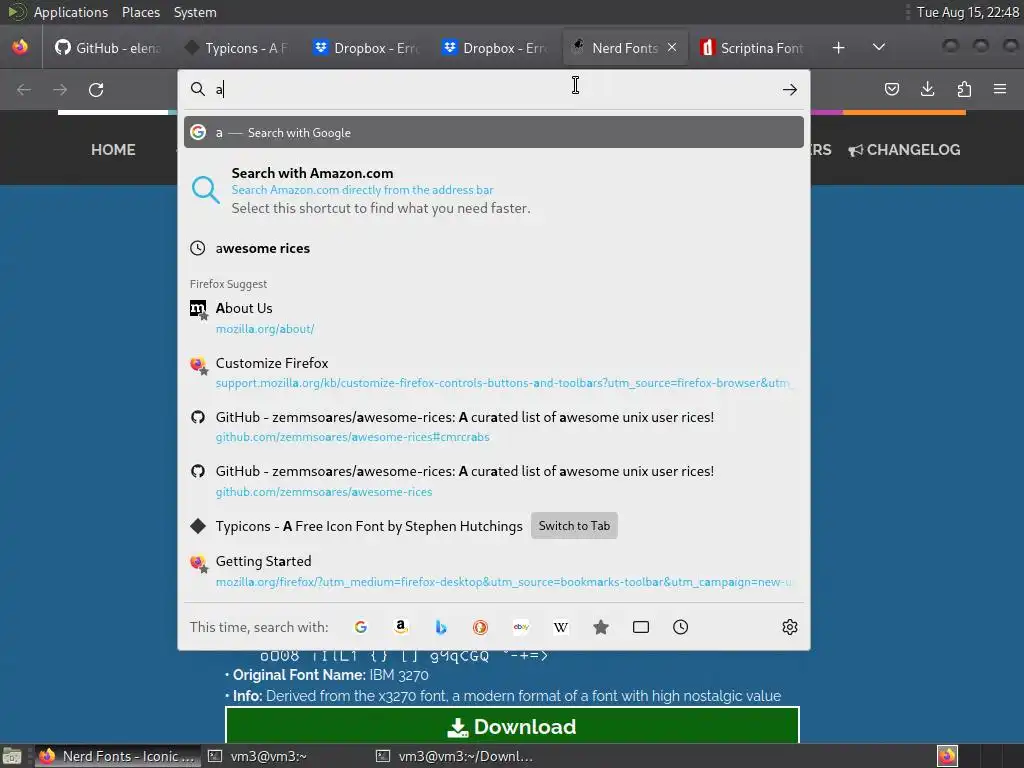This screenshot has height=768, width=1024.
Task: Search this time with Google icon
Action: (x=360, y=627)
